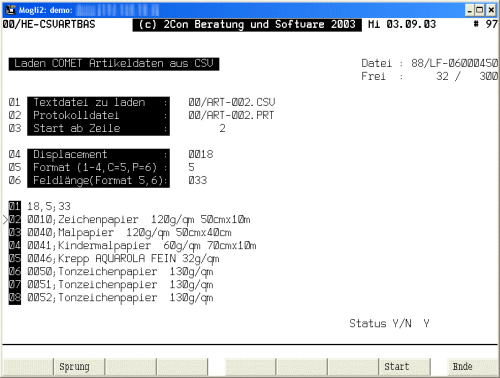Click the date 'Mi 03.09.03'

point(402,24)
